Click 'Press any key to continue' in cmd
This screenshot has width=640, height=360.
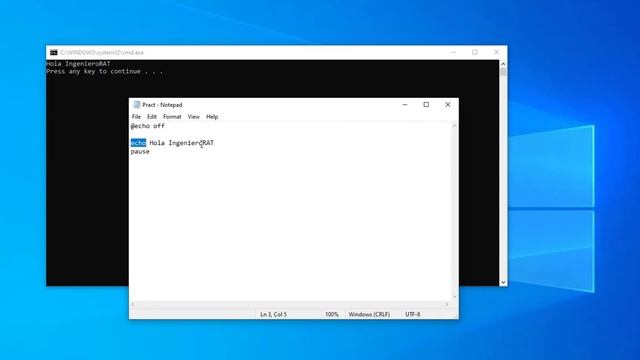pyautogui.click(x=93, y=71)
